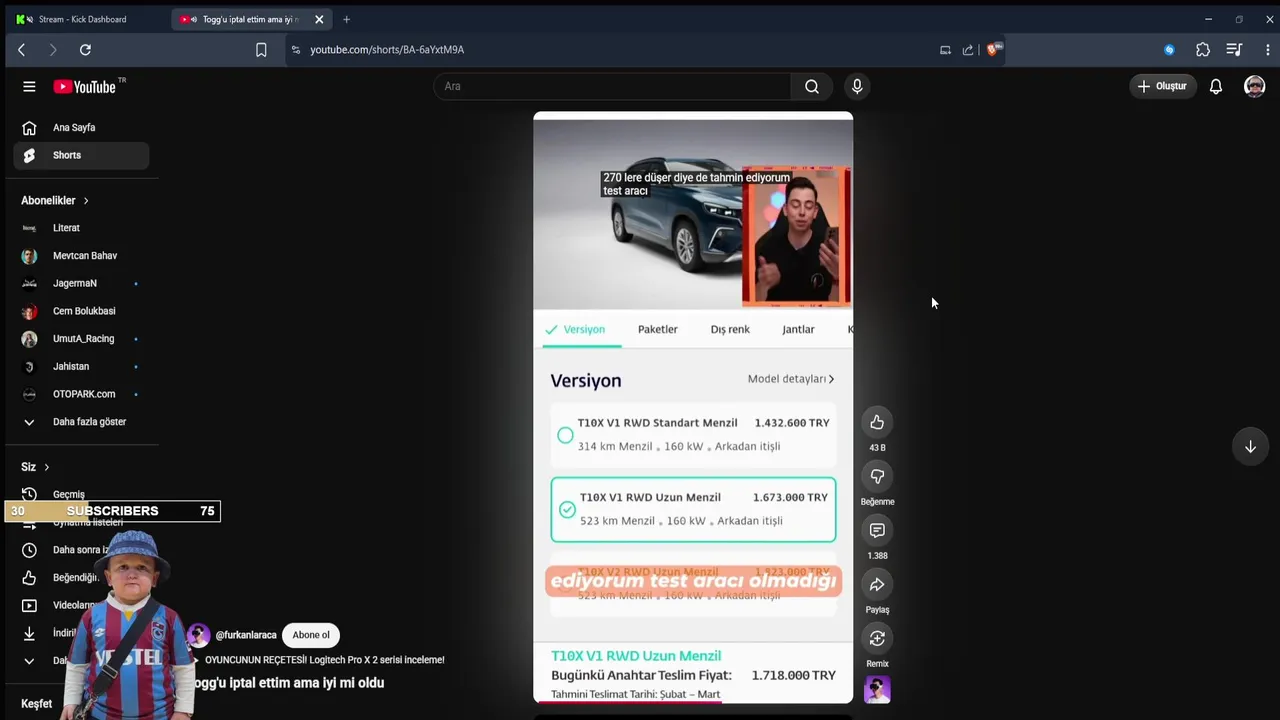This screenshot has height=720, width=1280.
Task: Open Ana Sayfa in sidebar
Action: 81,128
